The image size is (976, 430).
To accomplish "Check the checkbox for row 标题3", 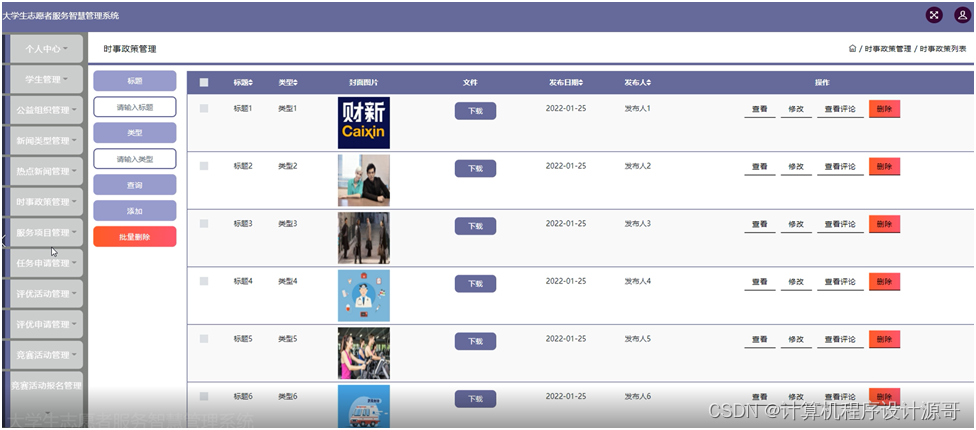I will (x=204, y=223).
